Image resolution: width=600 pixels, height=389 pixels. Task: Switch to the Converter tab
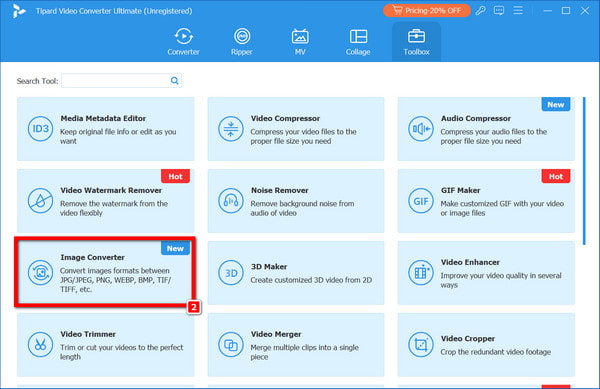183,42
